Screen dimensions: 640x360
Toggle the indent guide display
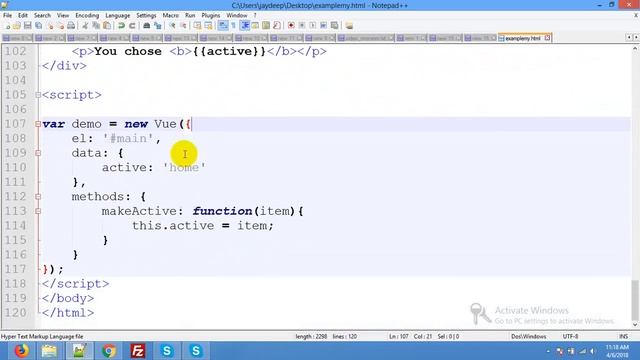click(x=245, y=26)
